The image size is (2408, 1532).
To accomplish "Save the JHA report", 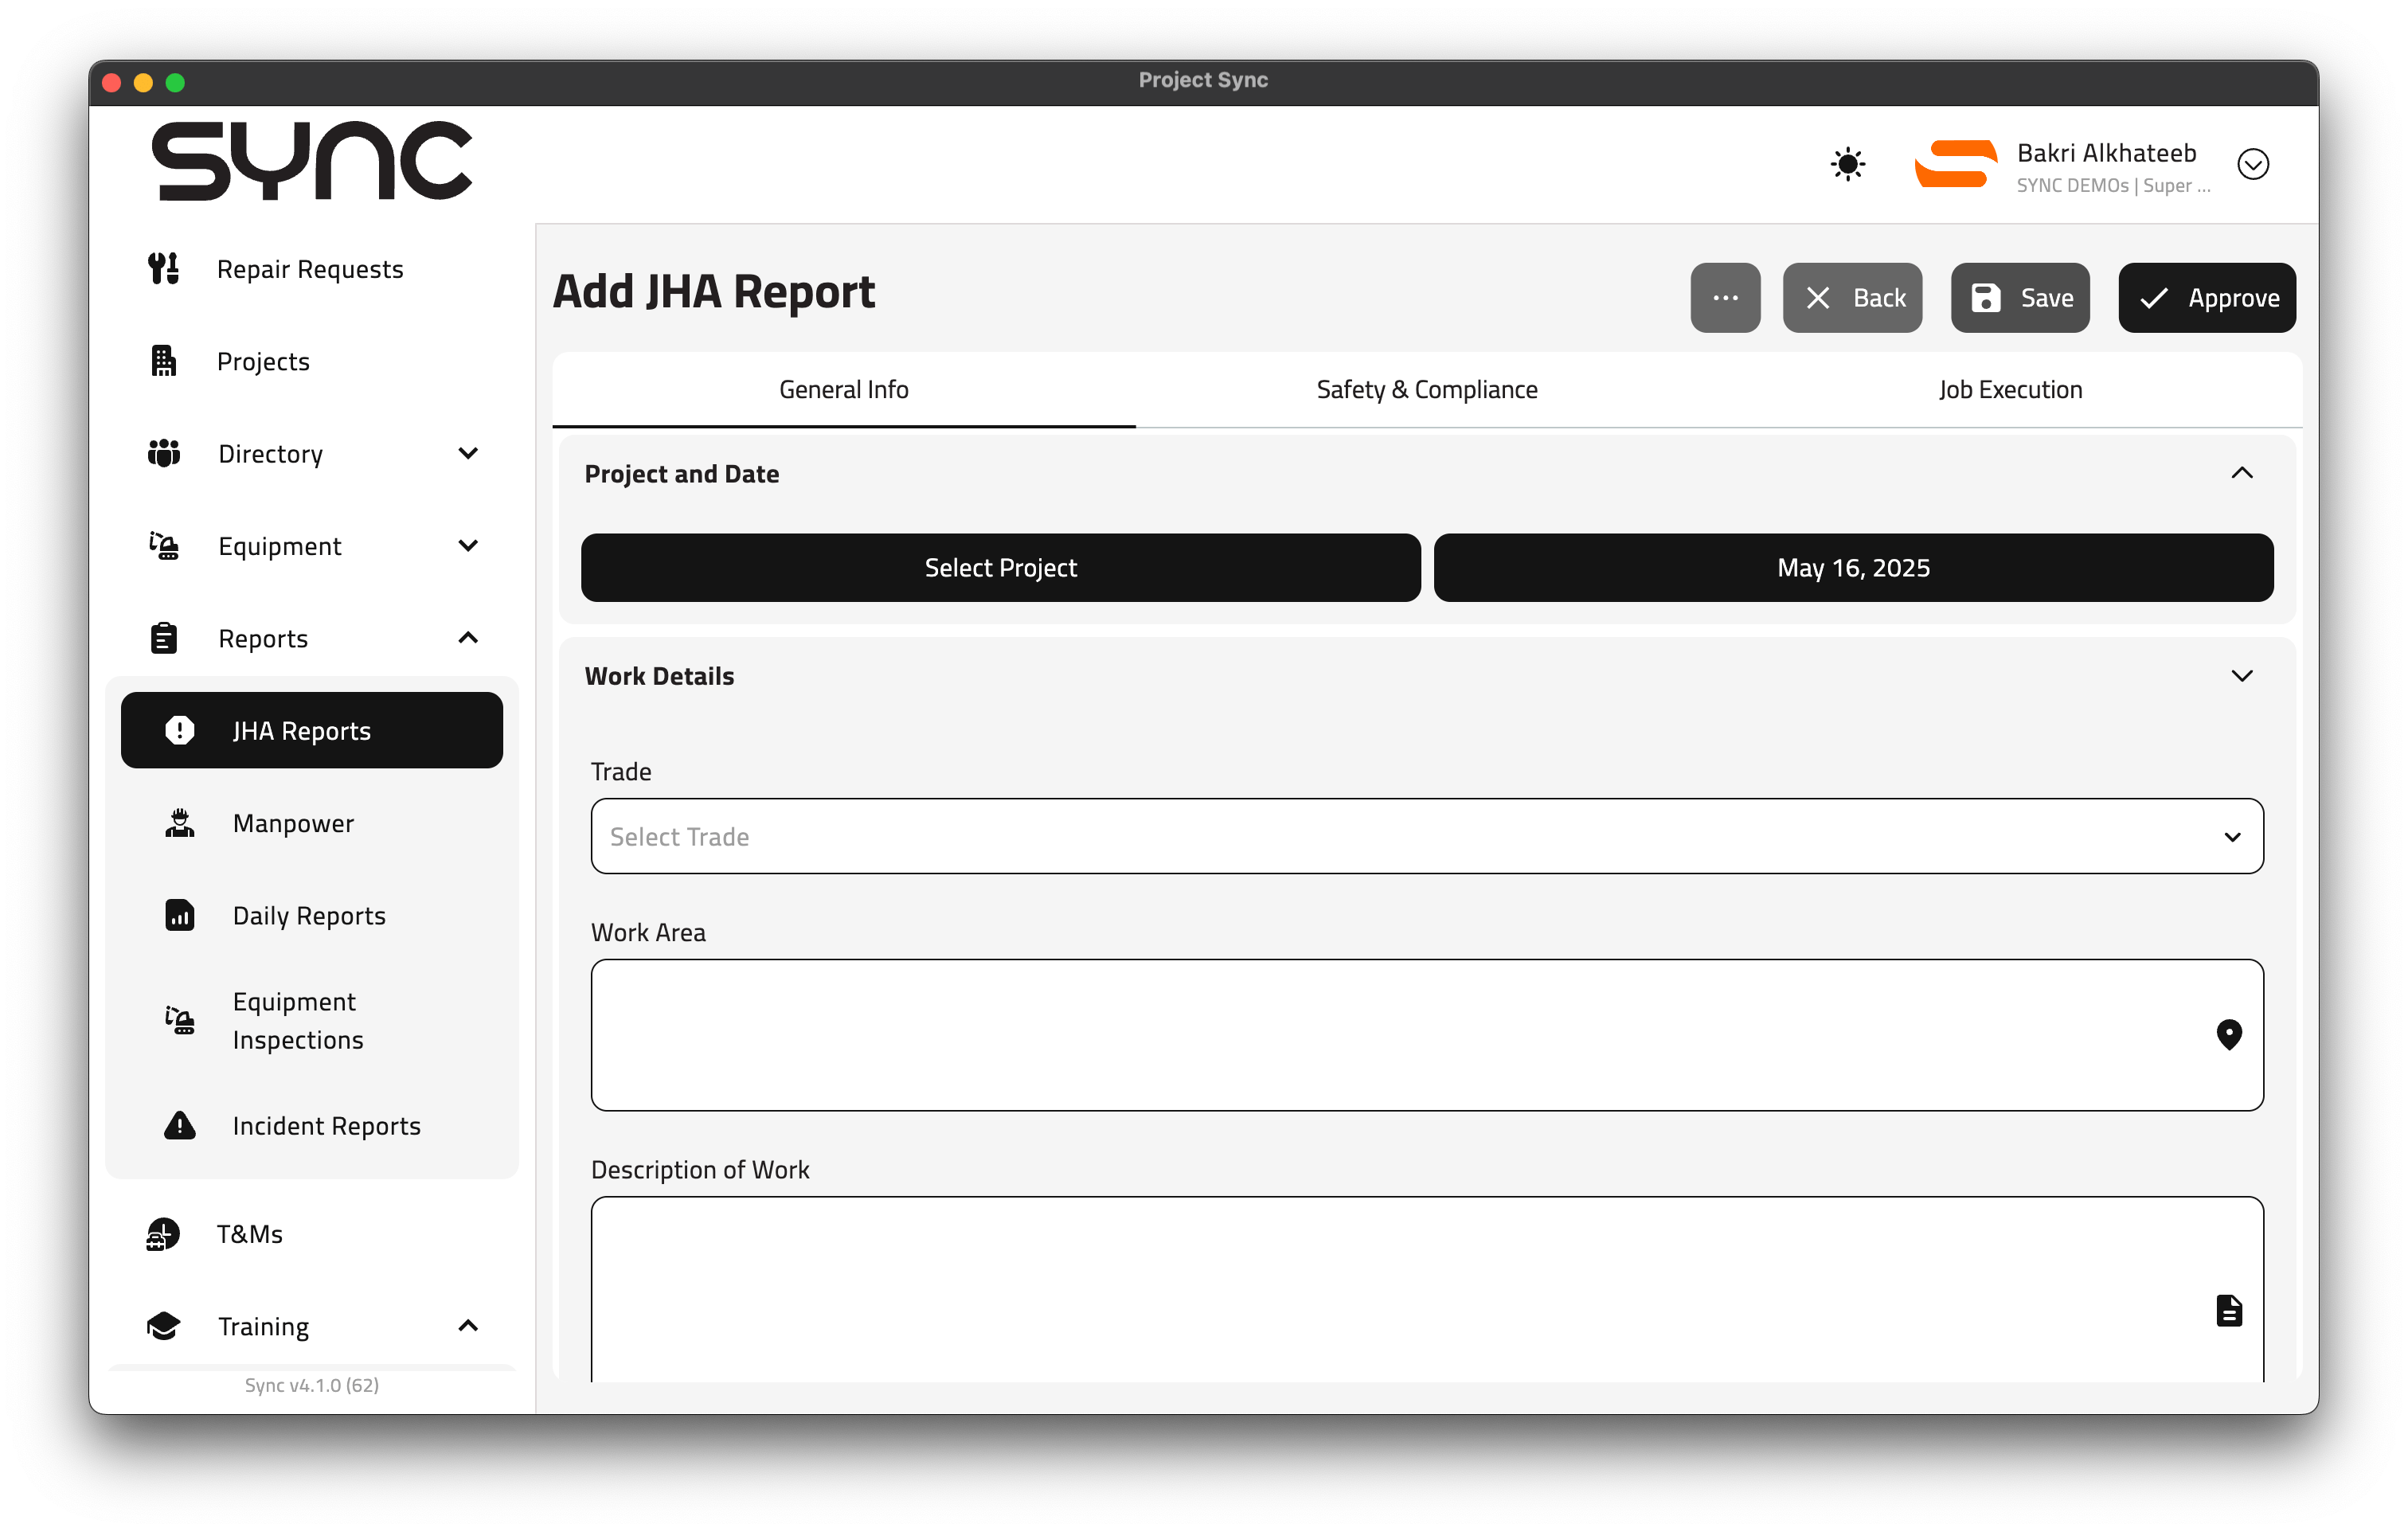I will coord(2021,298).
